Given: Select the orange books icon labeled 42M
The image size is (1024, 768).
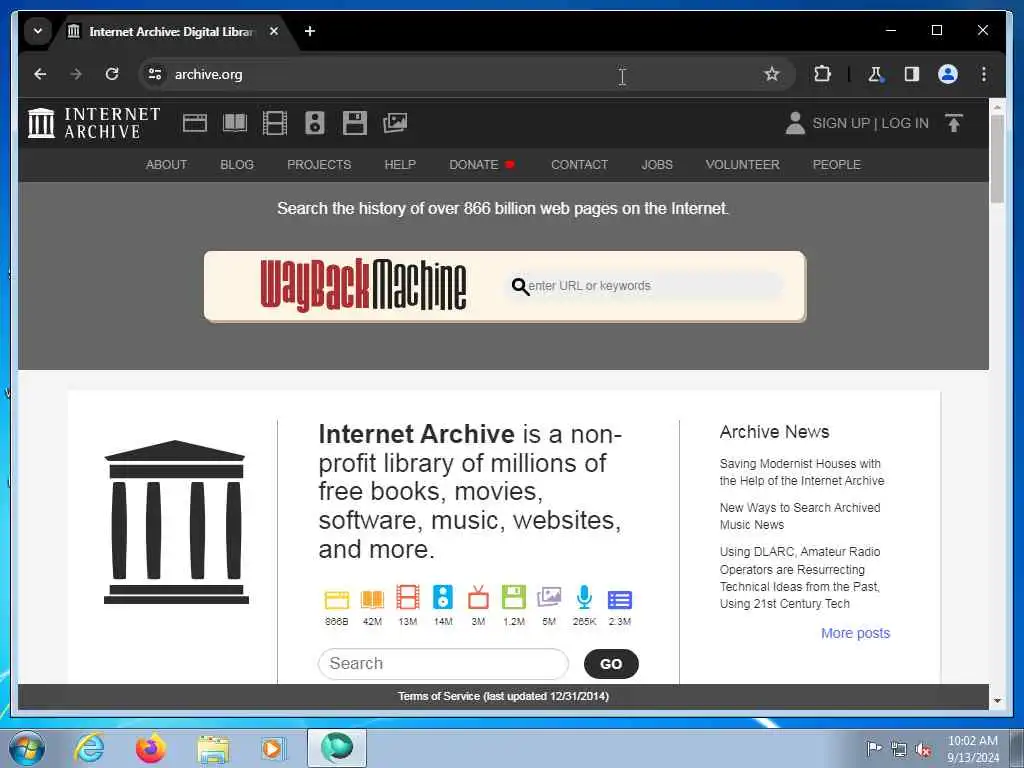Looking at the screenshot, I should pos(372,599).
